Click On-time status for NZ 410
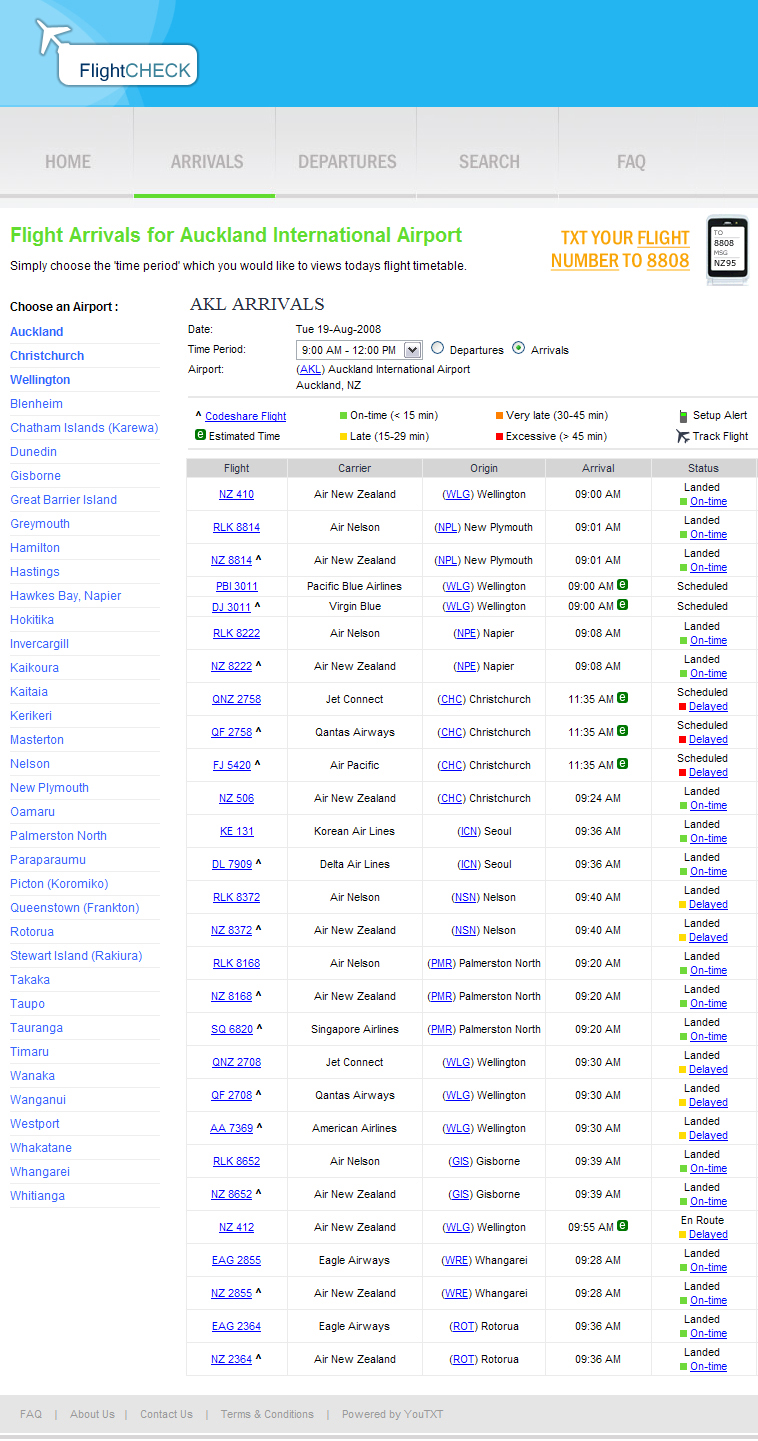 click(708, 501)
